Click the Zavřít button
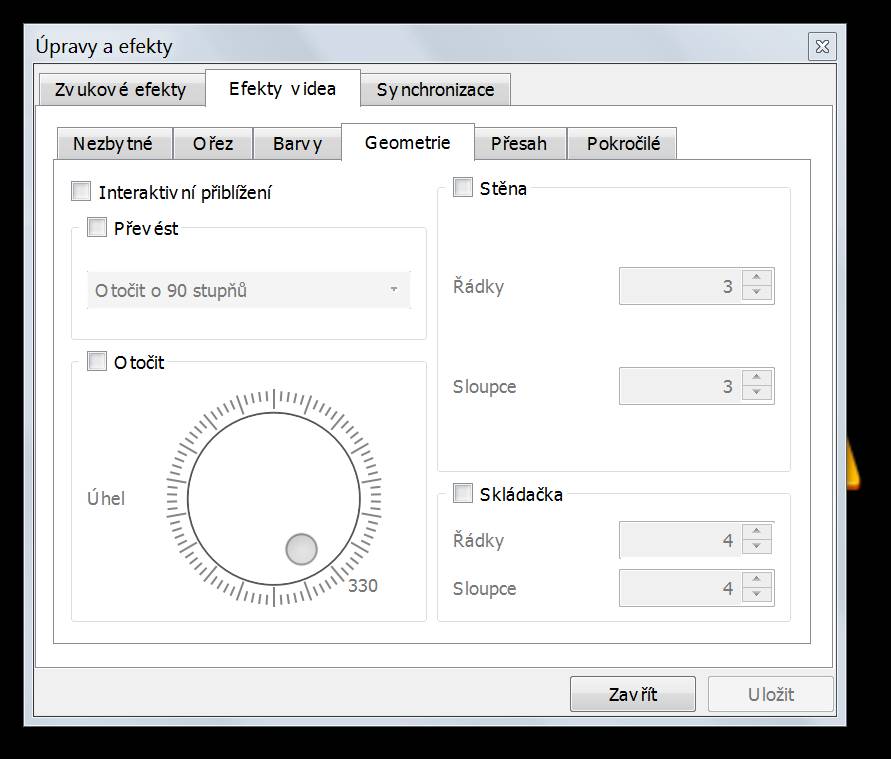The image size is (891, 759). [x=632, y=694]
